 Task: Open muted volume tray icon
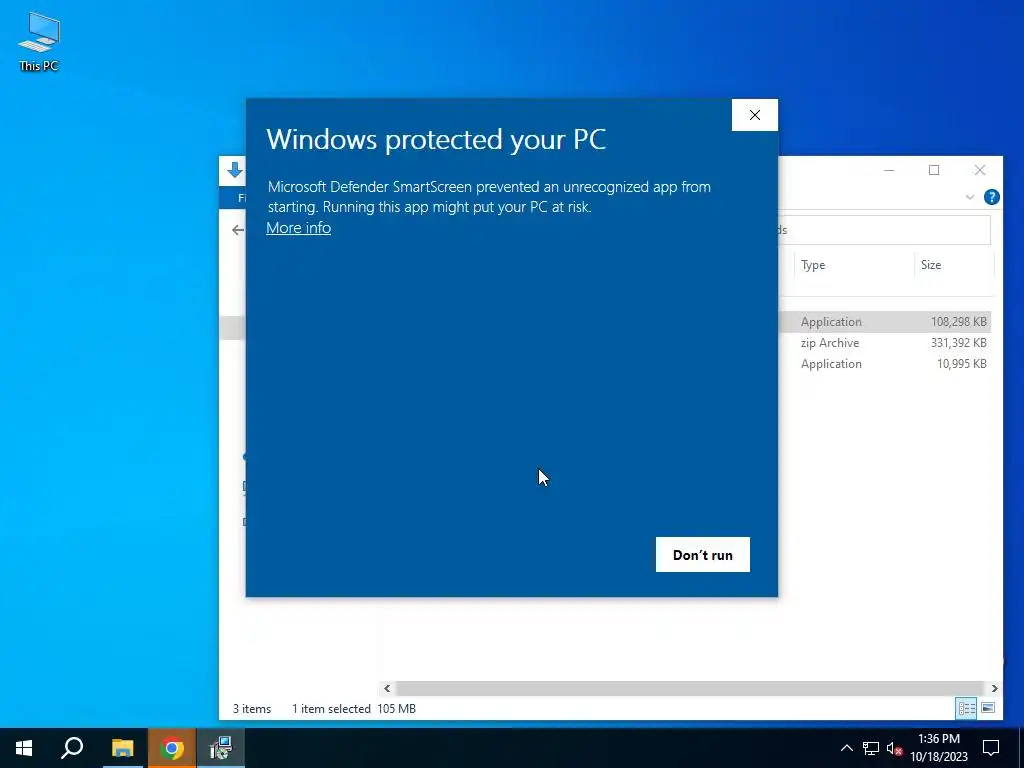[894, 748]
